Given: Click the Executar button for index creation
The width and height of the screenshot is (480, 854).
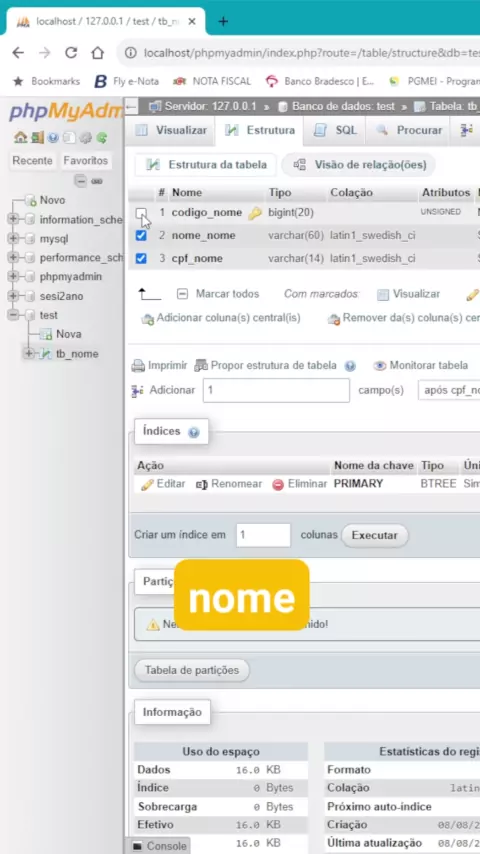Looking at the screenshot, I should pos(374,535).
